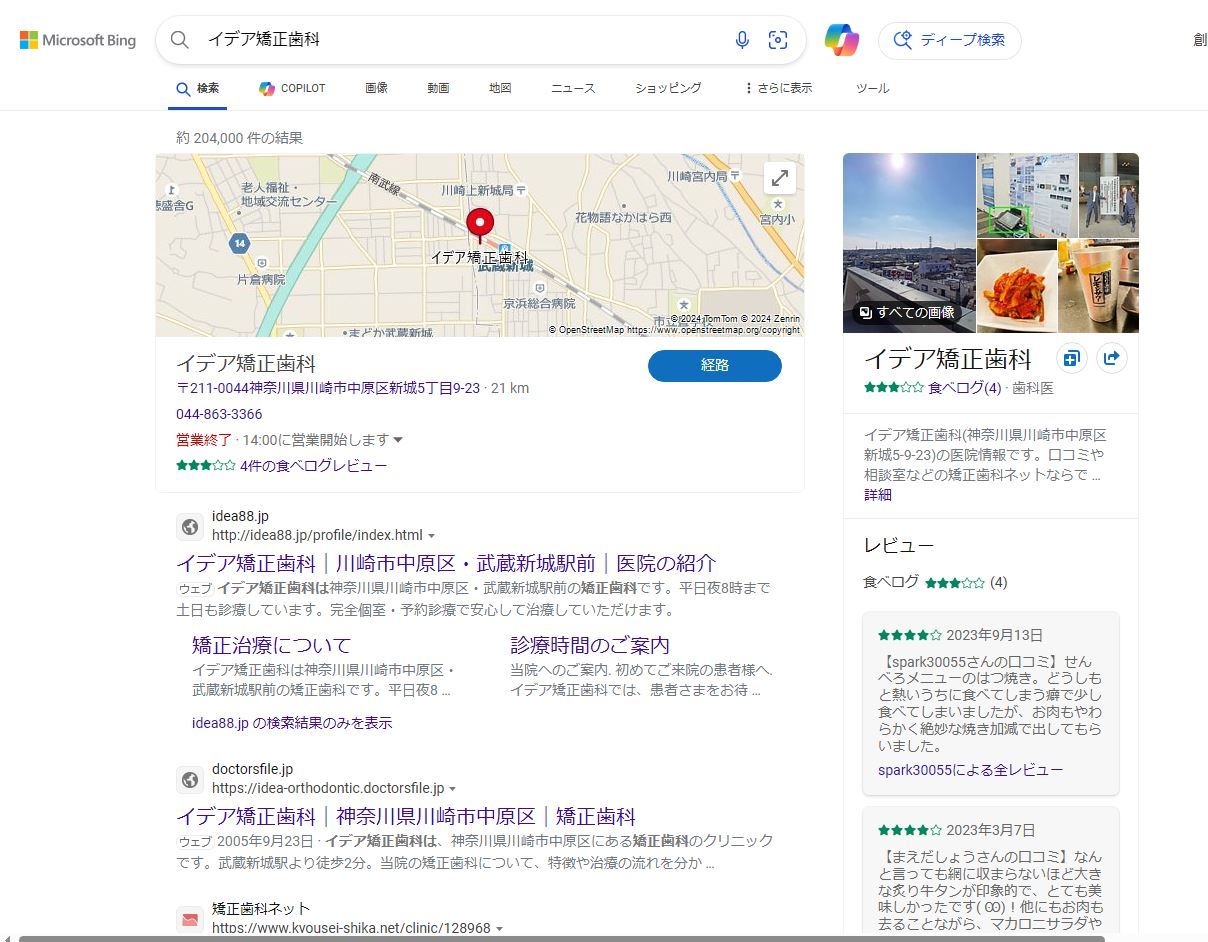Click the red kimchi dish photo thumbnail

[1016, 286]
